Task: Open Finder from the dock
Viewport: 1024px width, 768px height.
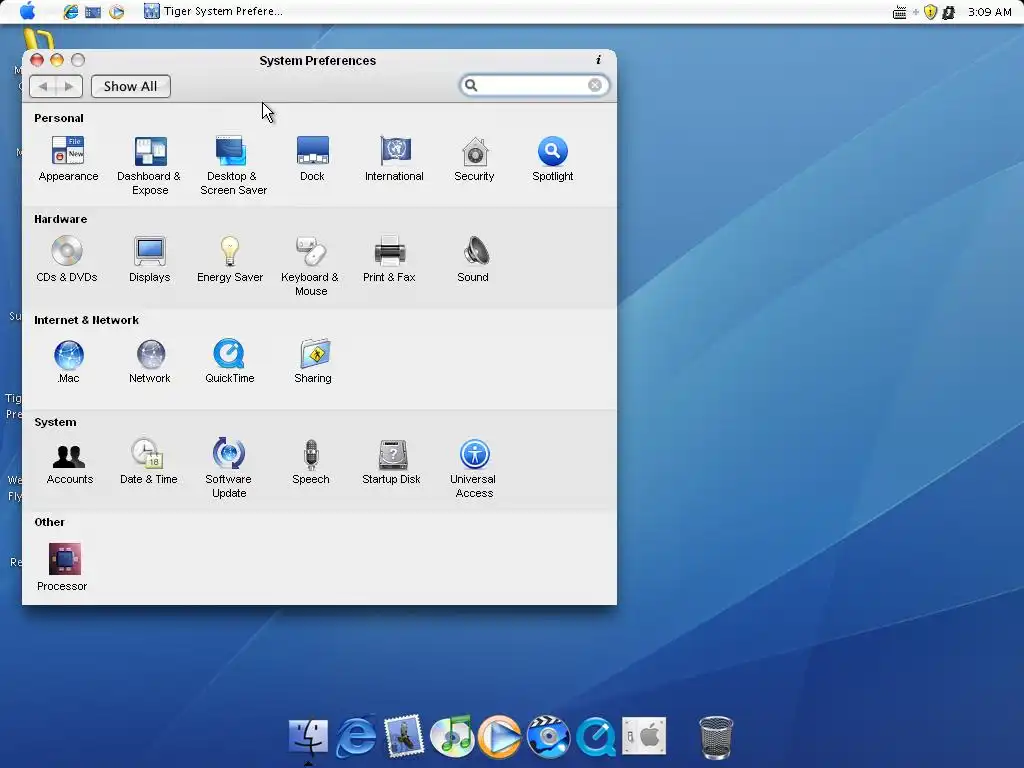Action: point(308,737)
